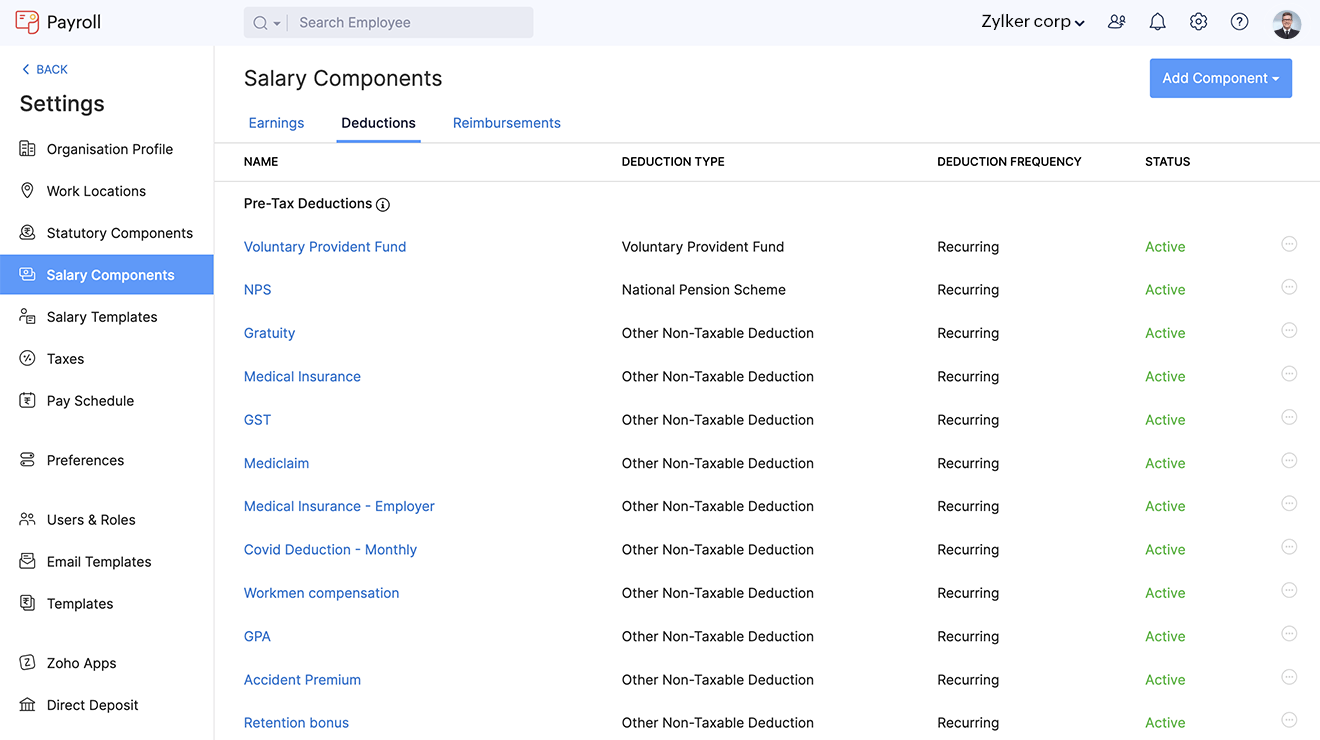The height and width of the screenshot is (740, 1320).
Task: Click the Statutory Components sidebar icon
Action: 27,232
